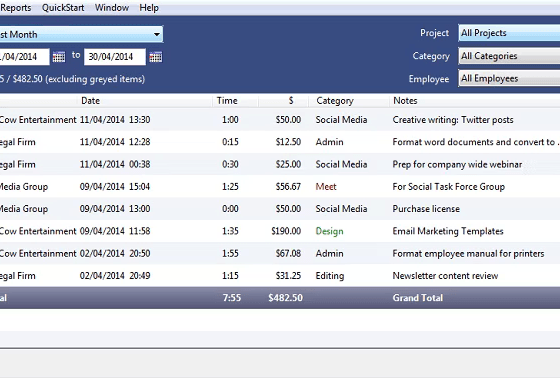Click the $31.25 amount cell
Screen dimensions: 560x378
click(288, 276)
